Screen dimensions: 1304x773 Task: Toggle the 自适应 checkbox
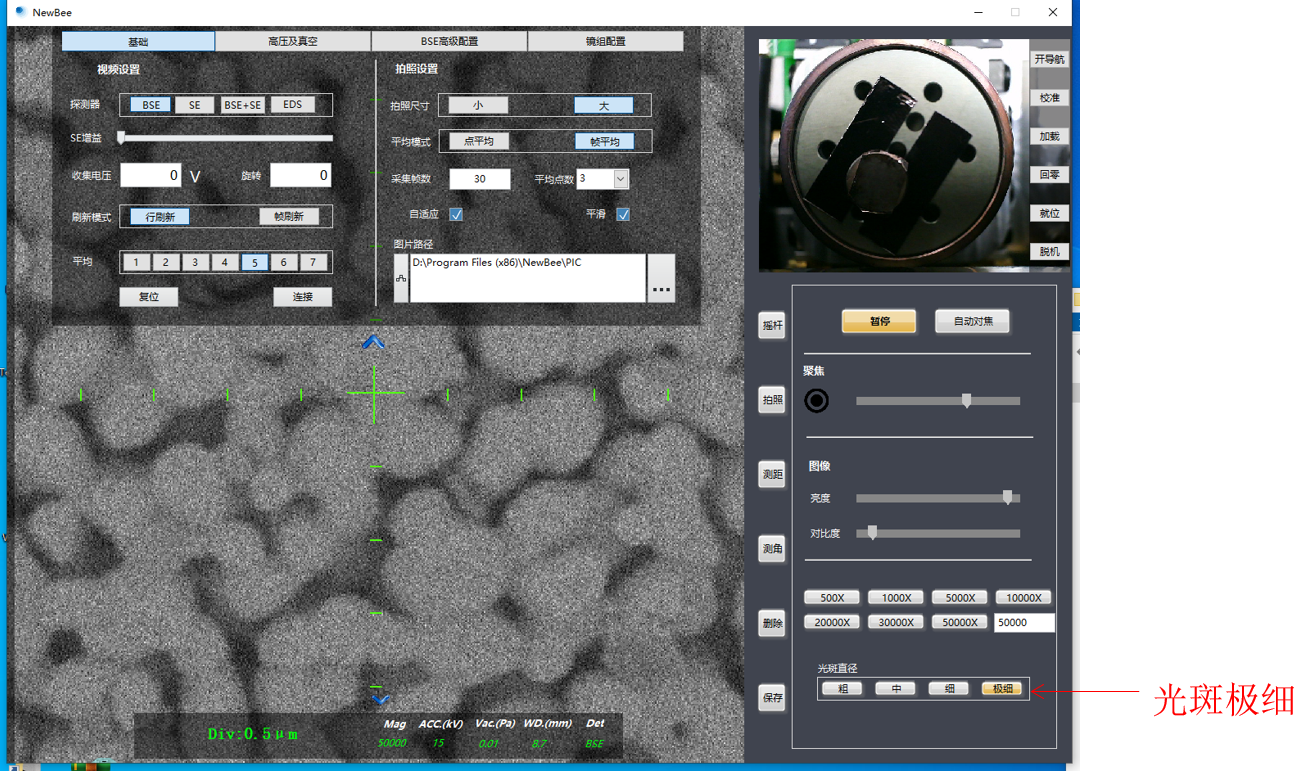pyautogui.click(x=456, y=214)
